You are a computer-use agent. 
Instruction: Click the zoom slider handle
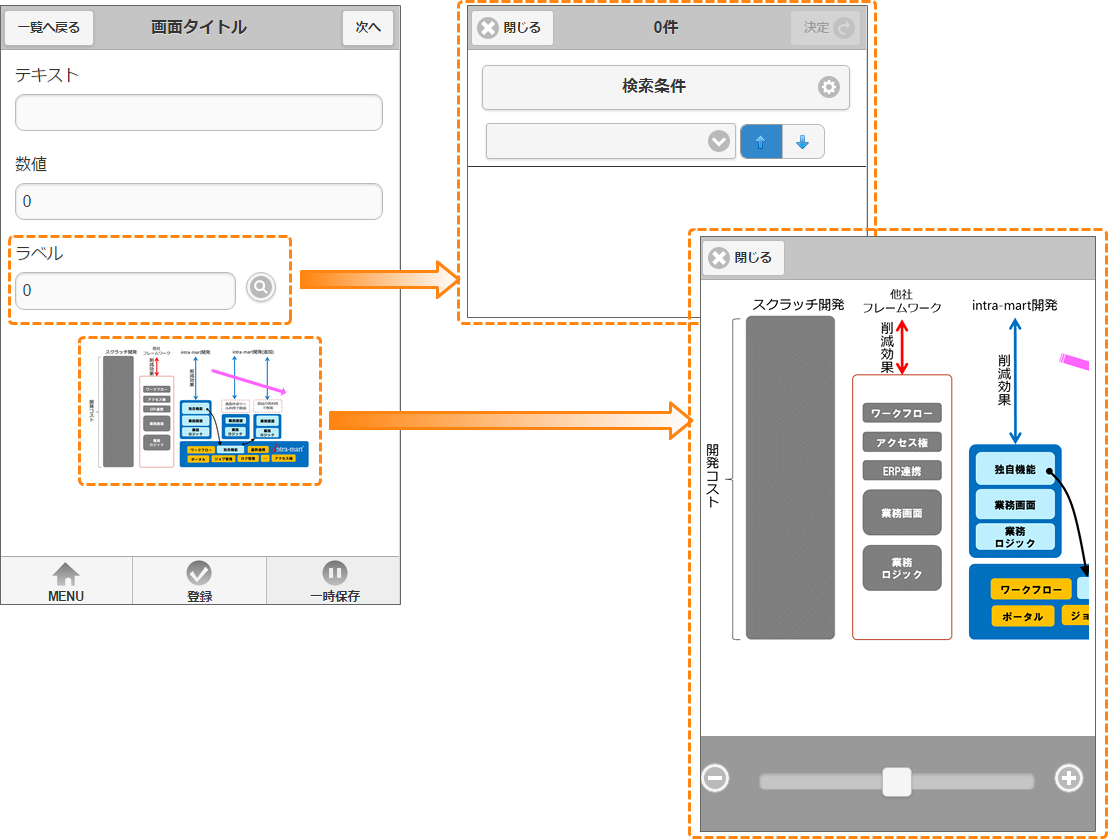tap(897, 782)
